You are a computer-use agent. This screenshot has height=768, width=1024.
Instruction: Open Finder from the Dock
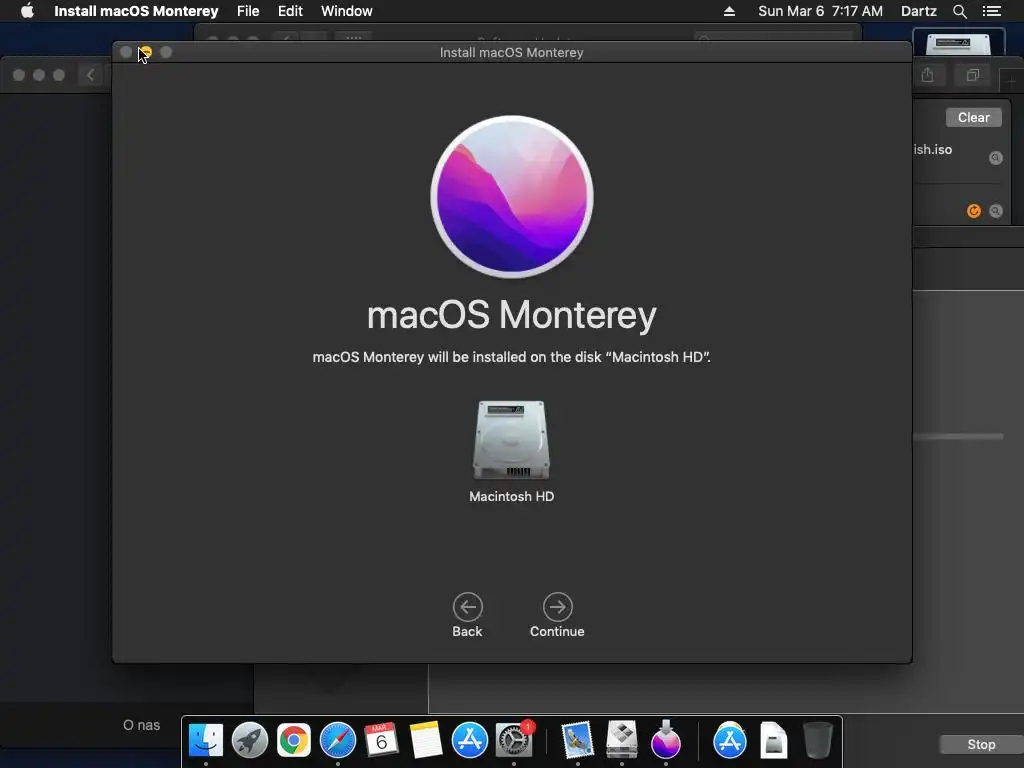coord(206,741)
